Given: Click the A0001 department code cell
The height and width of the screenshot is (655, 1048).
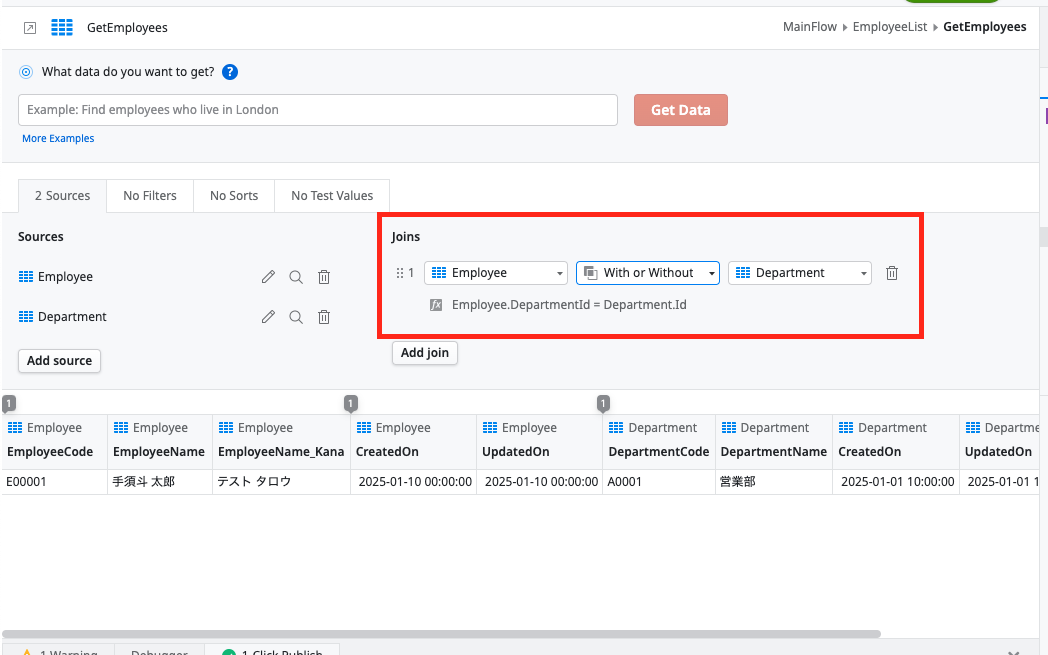Looking at the screenshot, I should [659, 482].
